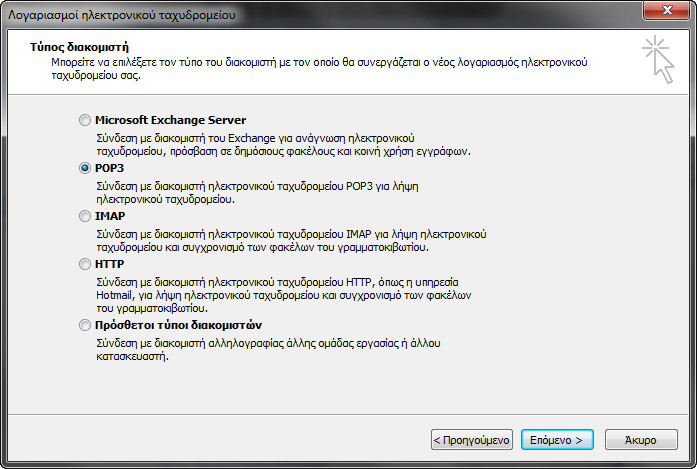Click the IMAP description about συγχρονισμό φακέλων

point(291,241)
